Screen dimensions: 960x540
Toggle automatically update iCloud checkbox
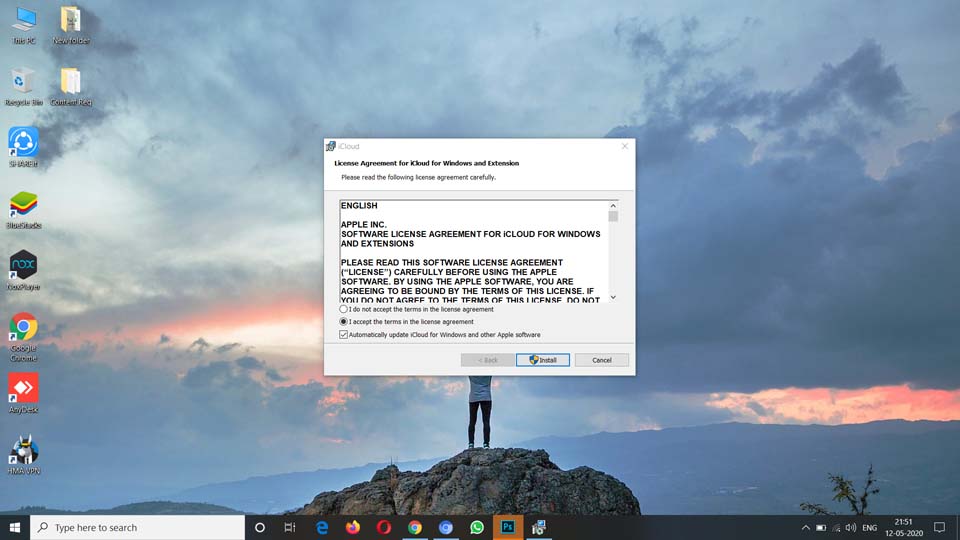point(343,334)
